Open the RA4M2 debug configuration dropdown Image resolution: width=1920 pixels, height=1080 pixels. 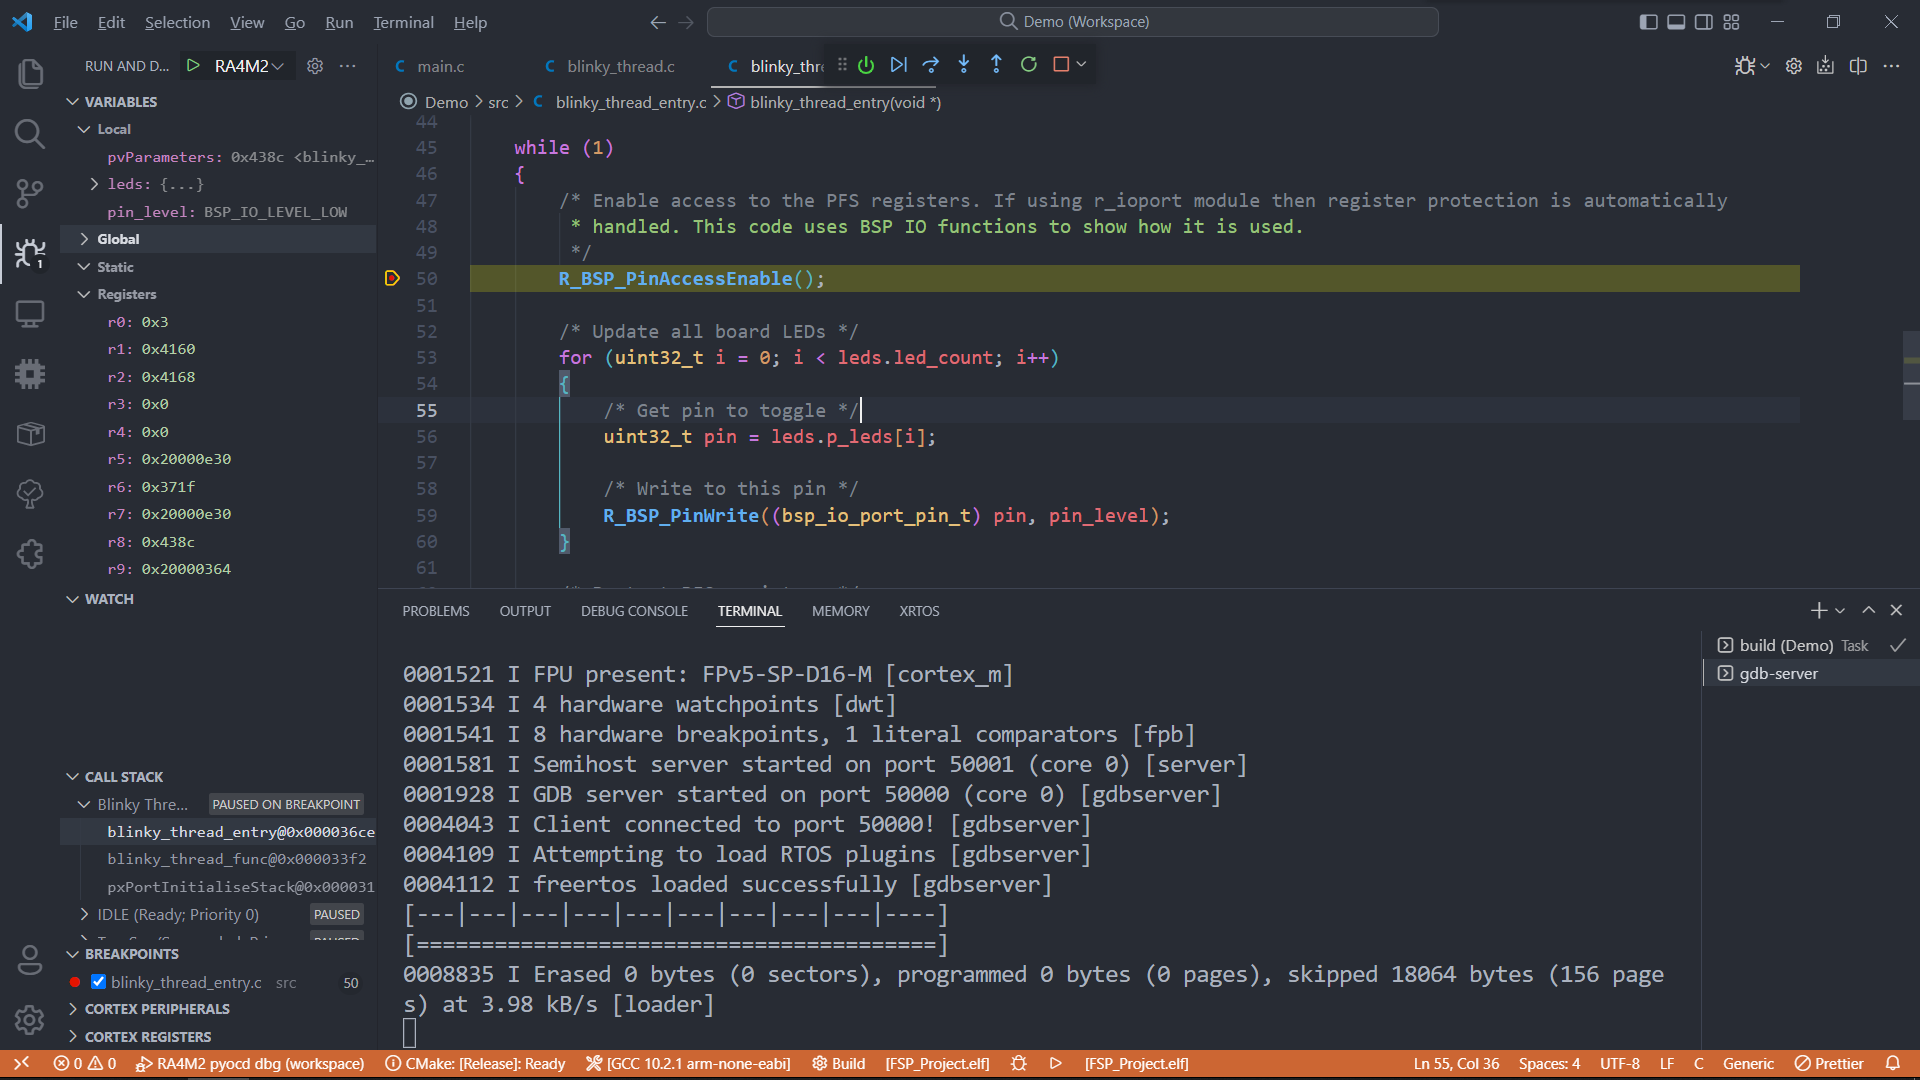[x=251, y=66]
